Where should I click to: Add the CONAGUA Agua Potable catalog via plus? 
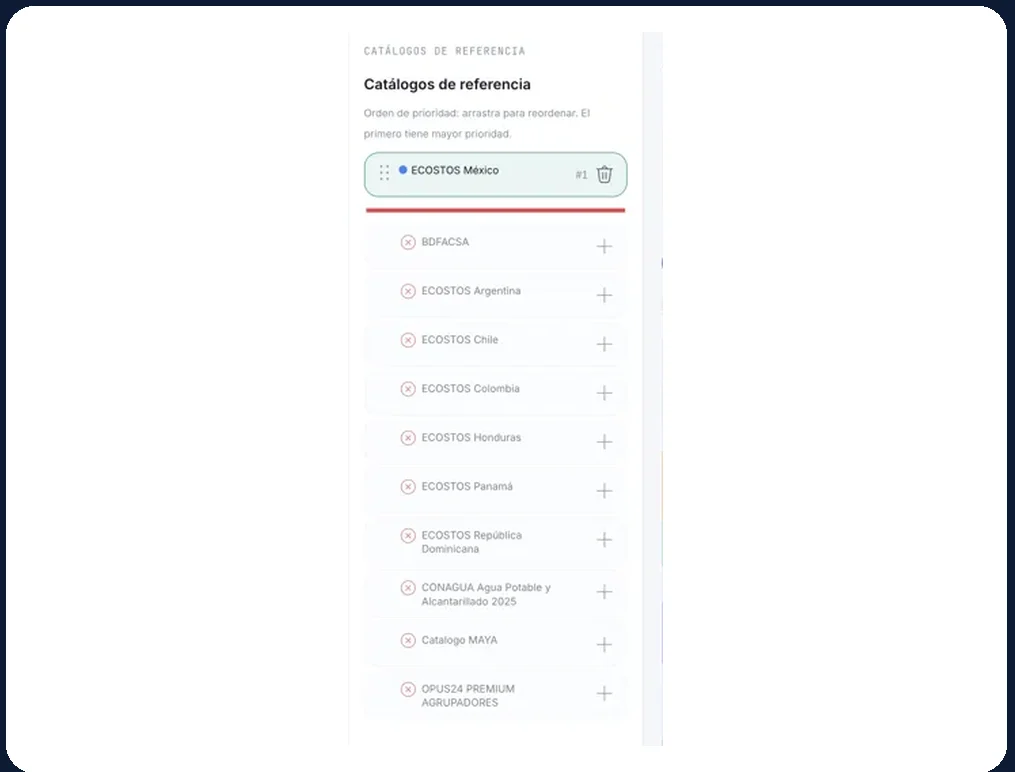[604, 592]
